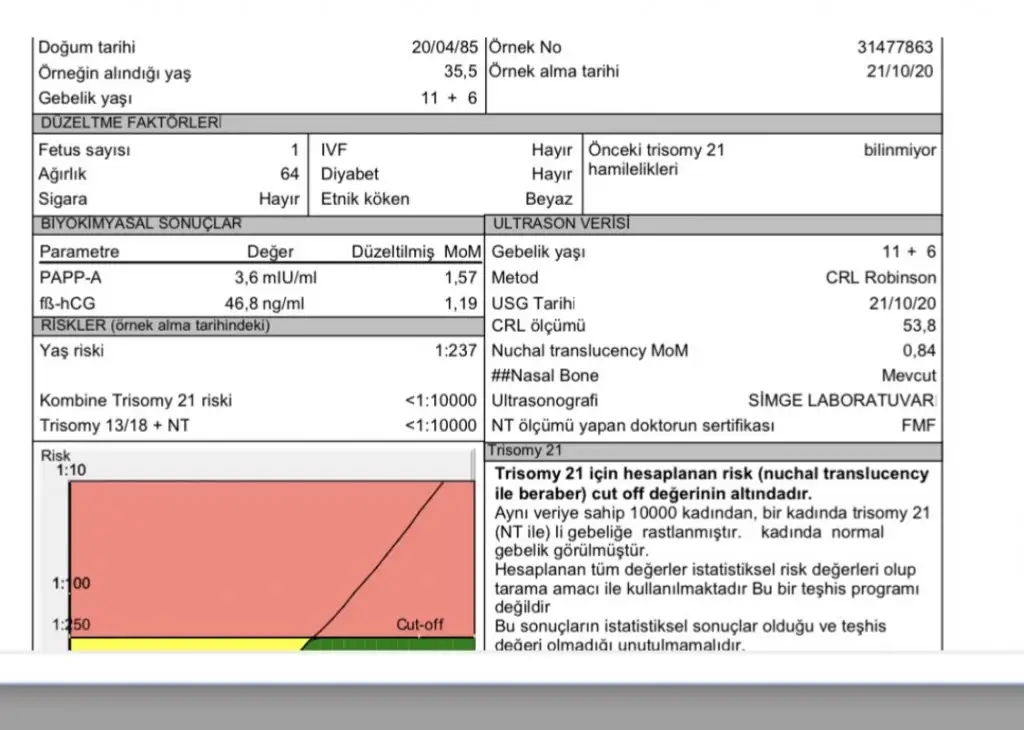Click weight value 64
This screenshot has height=730, width=1024.
(289, 174)
